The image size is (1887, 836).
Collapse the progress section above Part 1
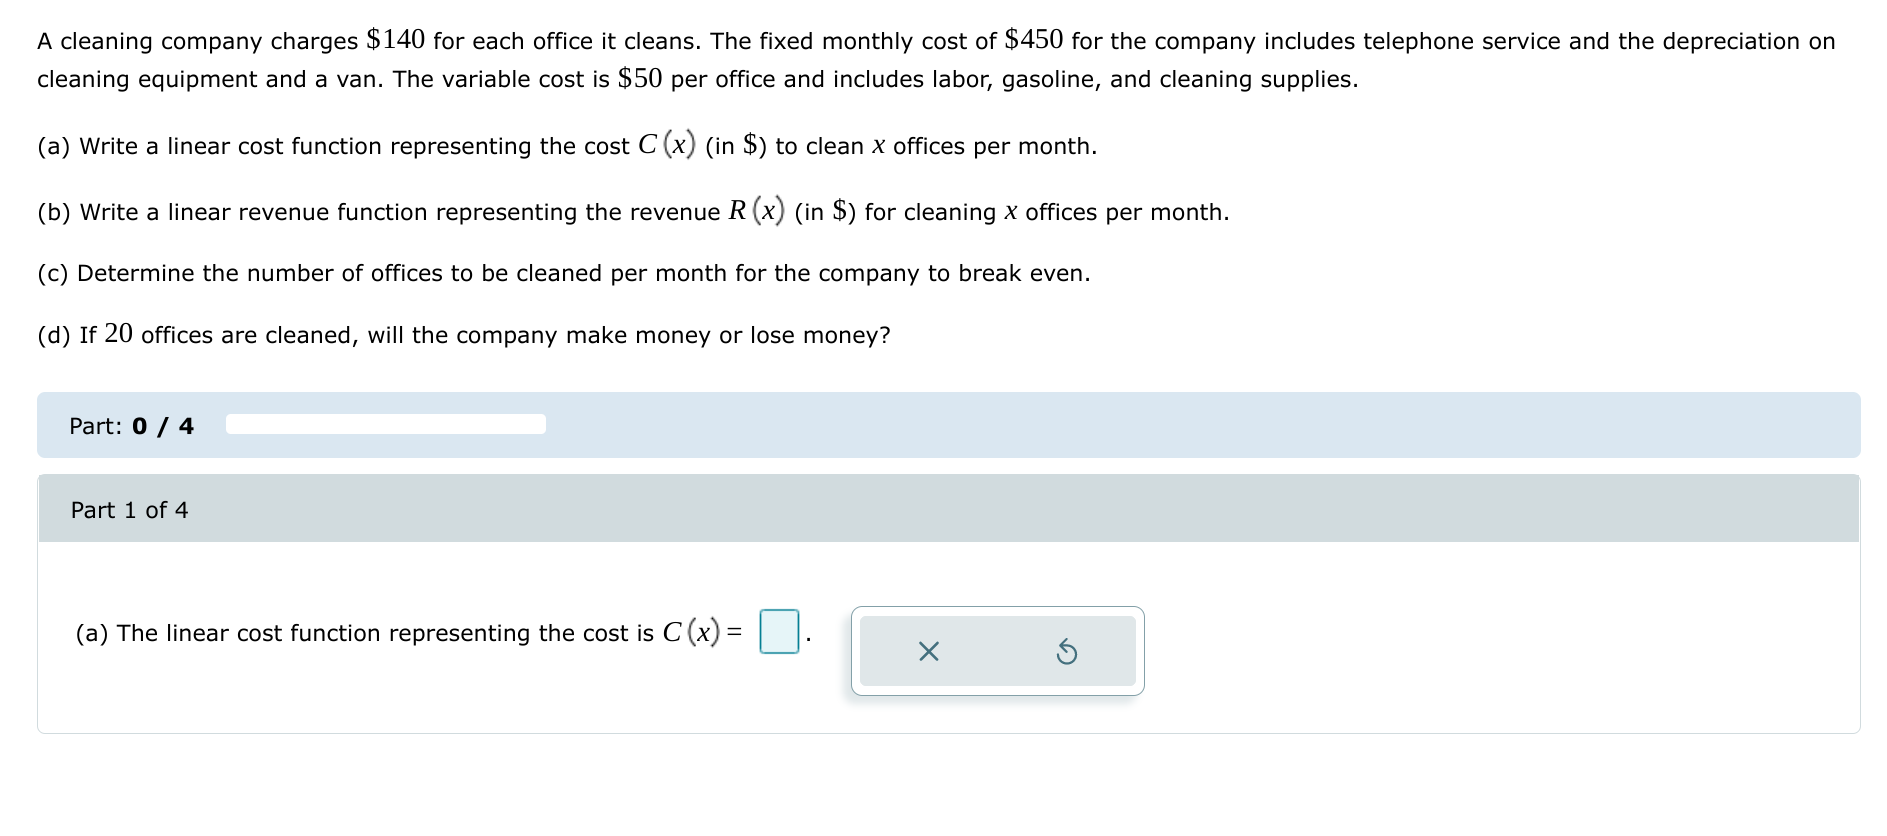385,424
